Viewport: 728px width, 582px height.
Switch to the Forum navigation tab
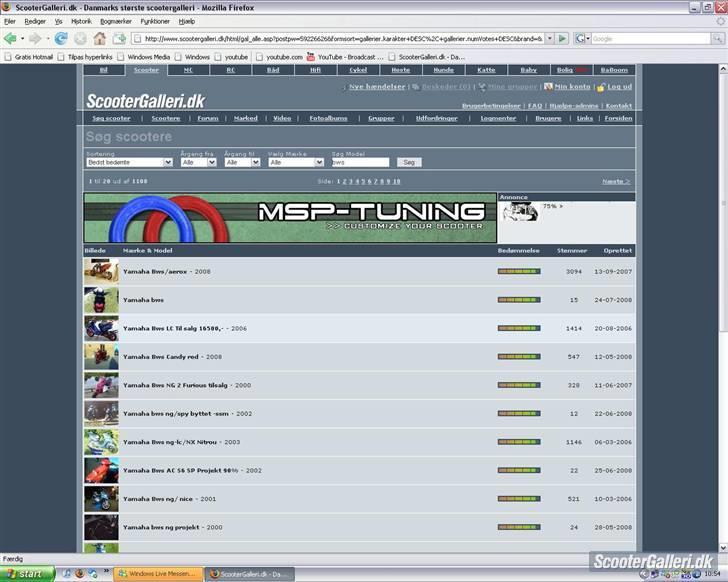coord(207,118)
